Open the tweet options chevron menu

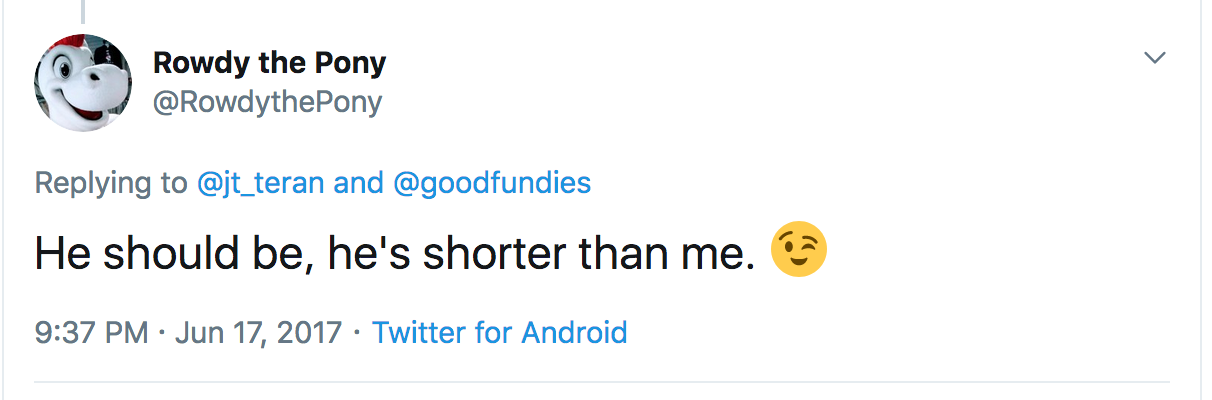(1155, 59)
